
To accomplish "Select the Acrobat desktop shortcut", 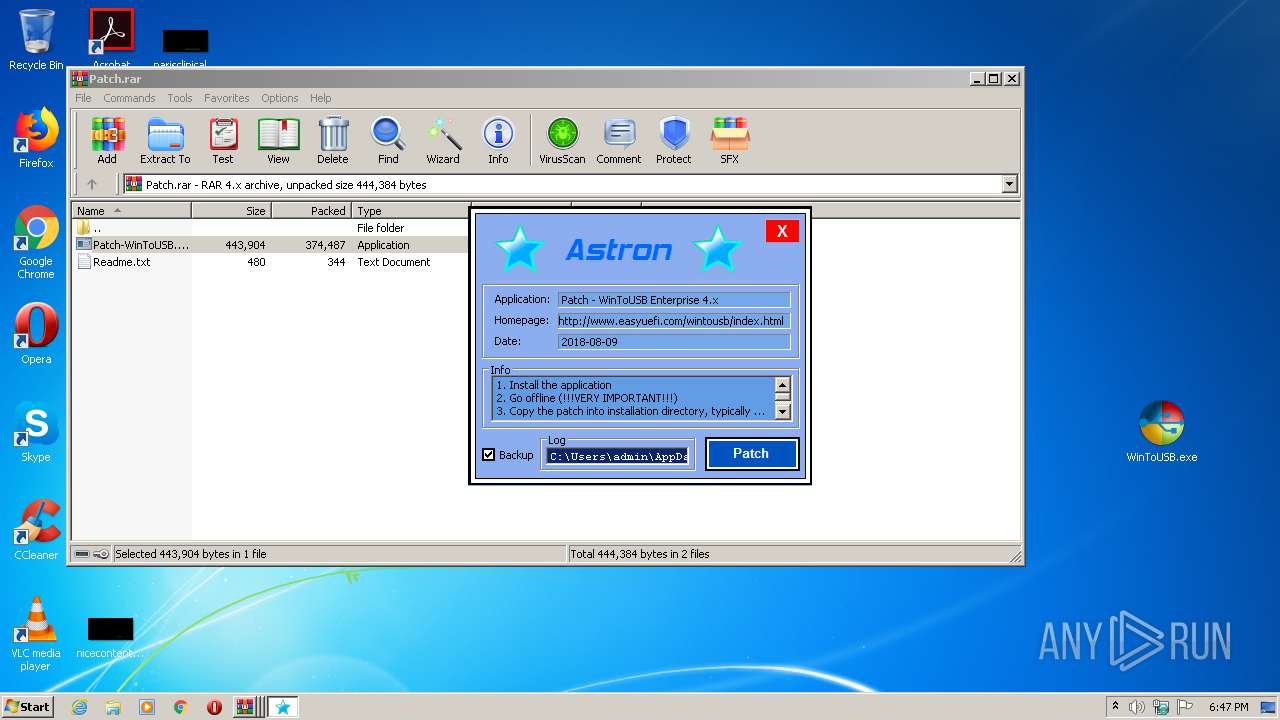I will (112, 38).
